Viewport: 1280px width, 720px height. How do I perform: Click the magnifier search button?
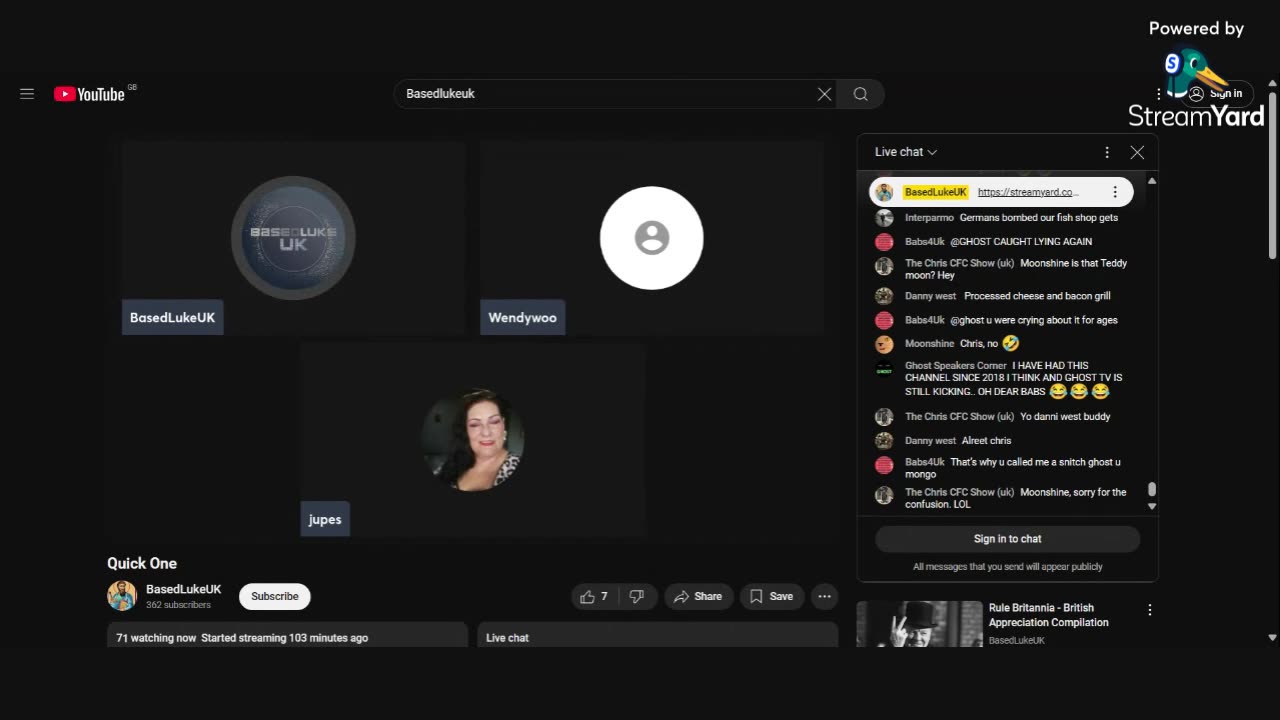pos(860,94)
